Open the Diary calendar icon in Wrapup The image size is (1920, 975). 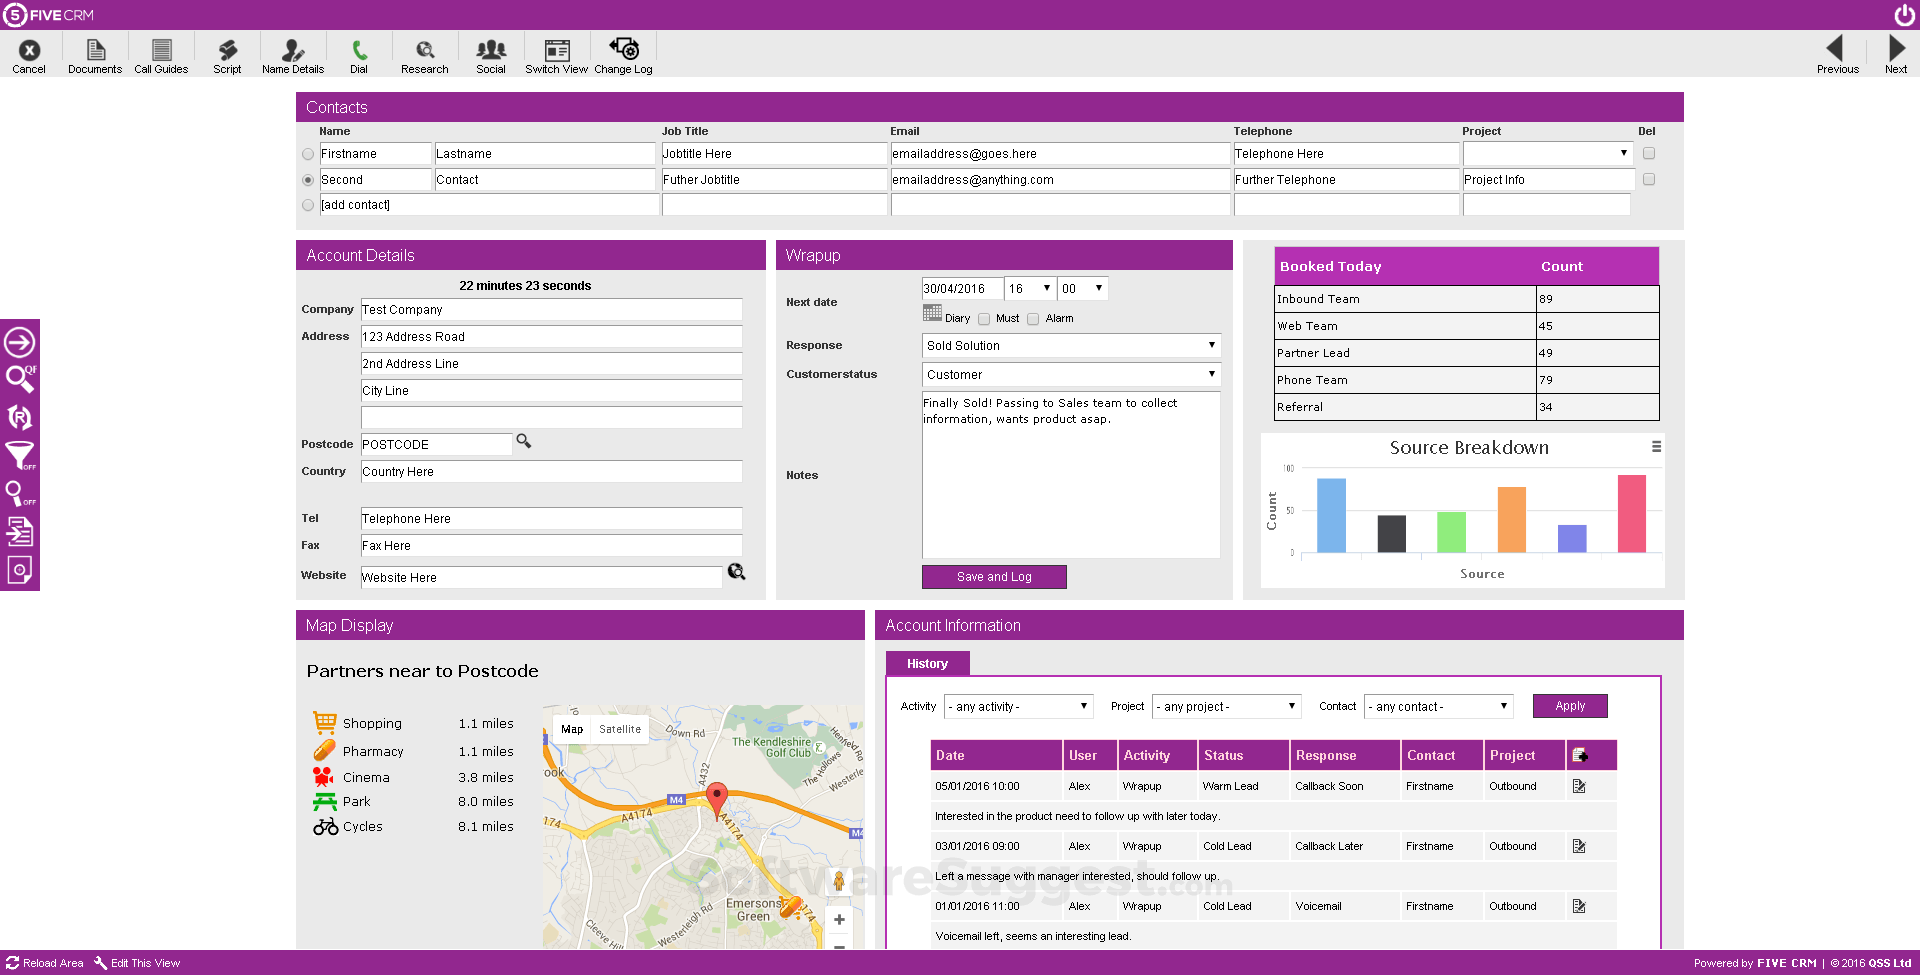click(x=931, y=312)
